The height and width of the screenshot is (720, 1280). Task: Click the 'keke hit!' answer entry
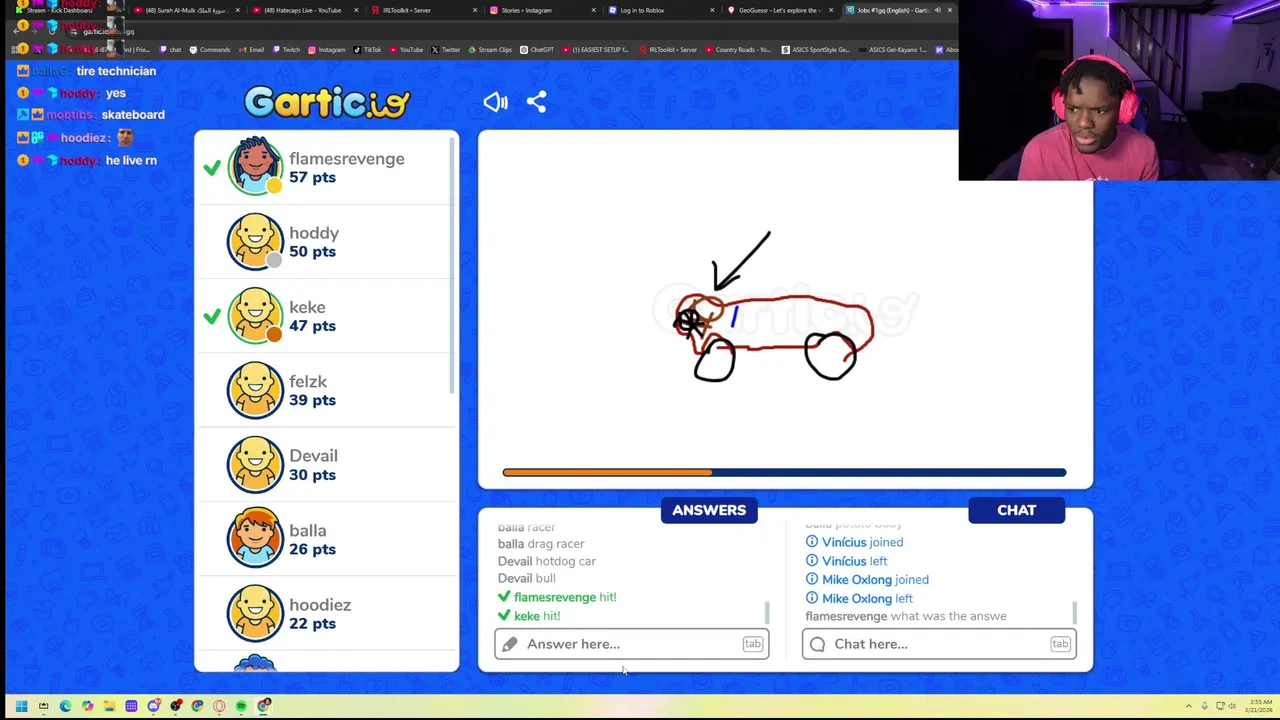(529, 616)
